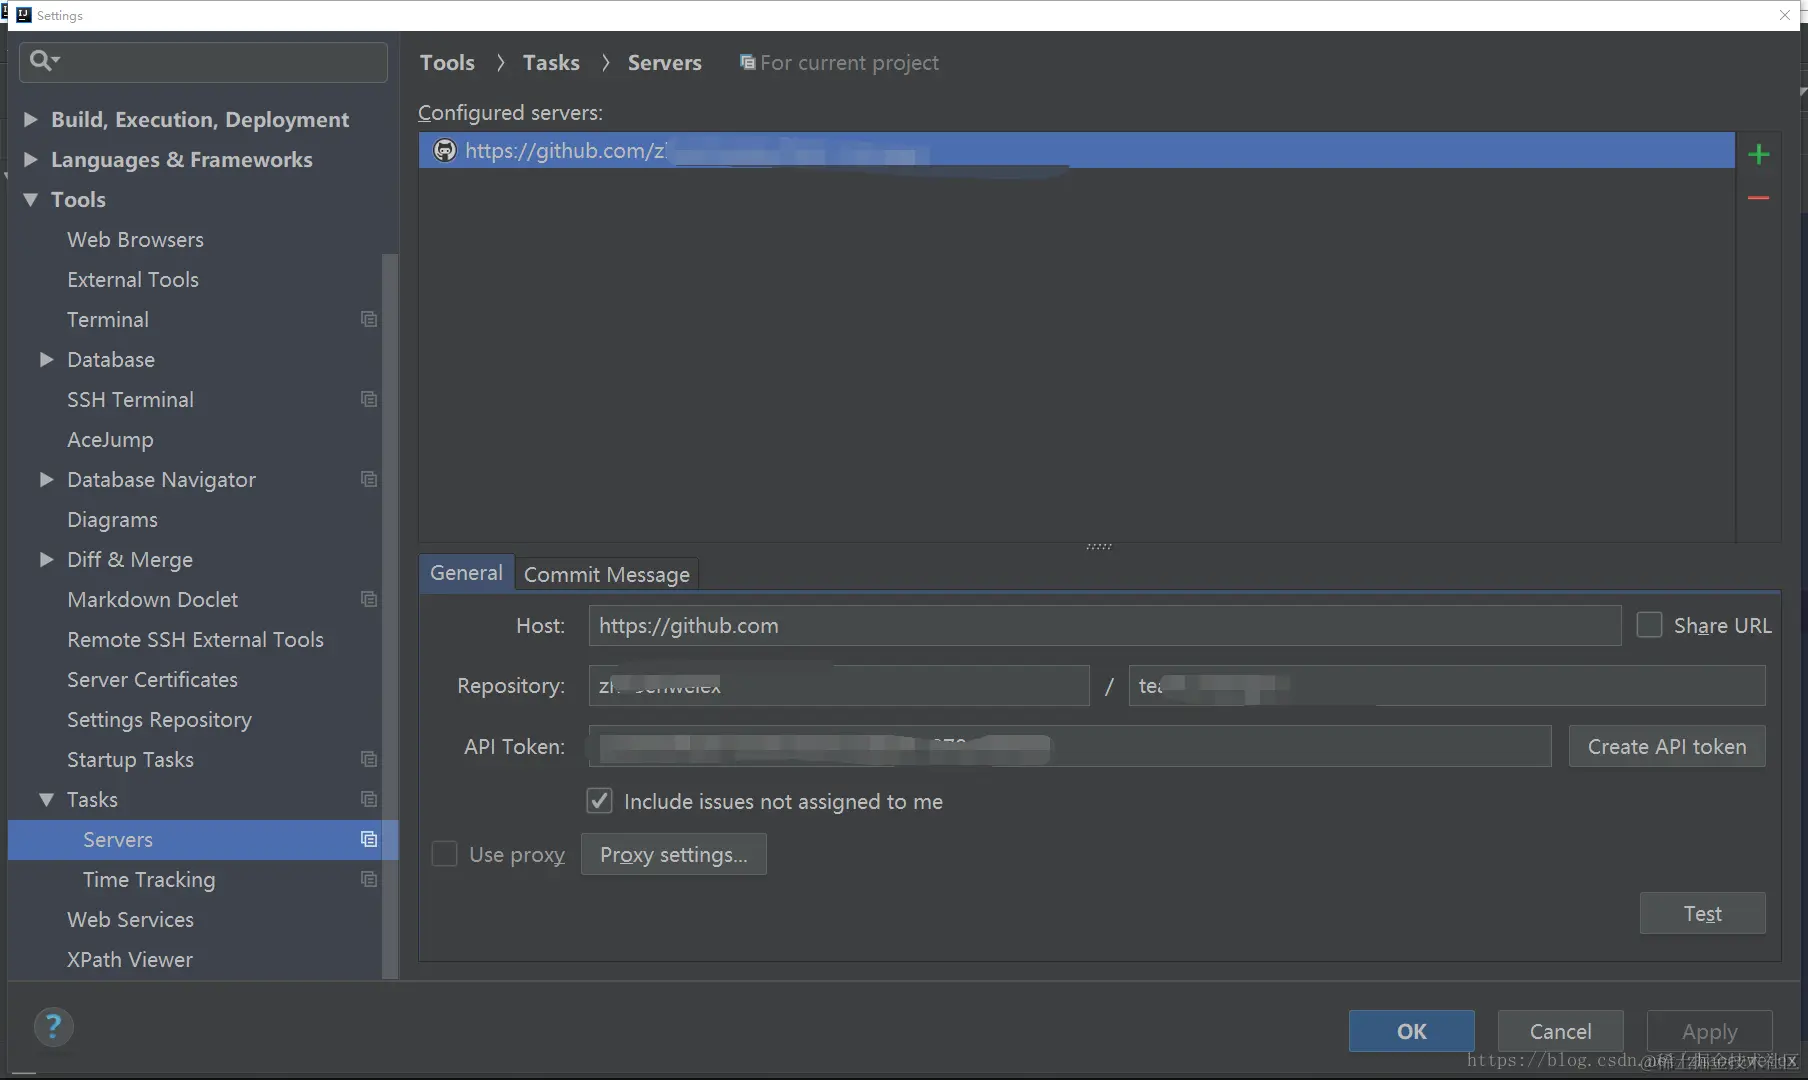Open the help question mark button

[53, 1026]
